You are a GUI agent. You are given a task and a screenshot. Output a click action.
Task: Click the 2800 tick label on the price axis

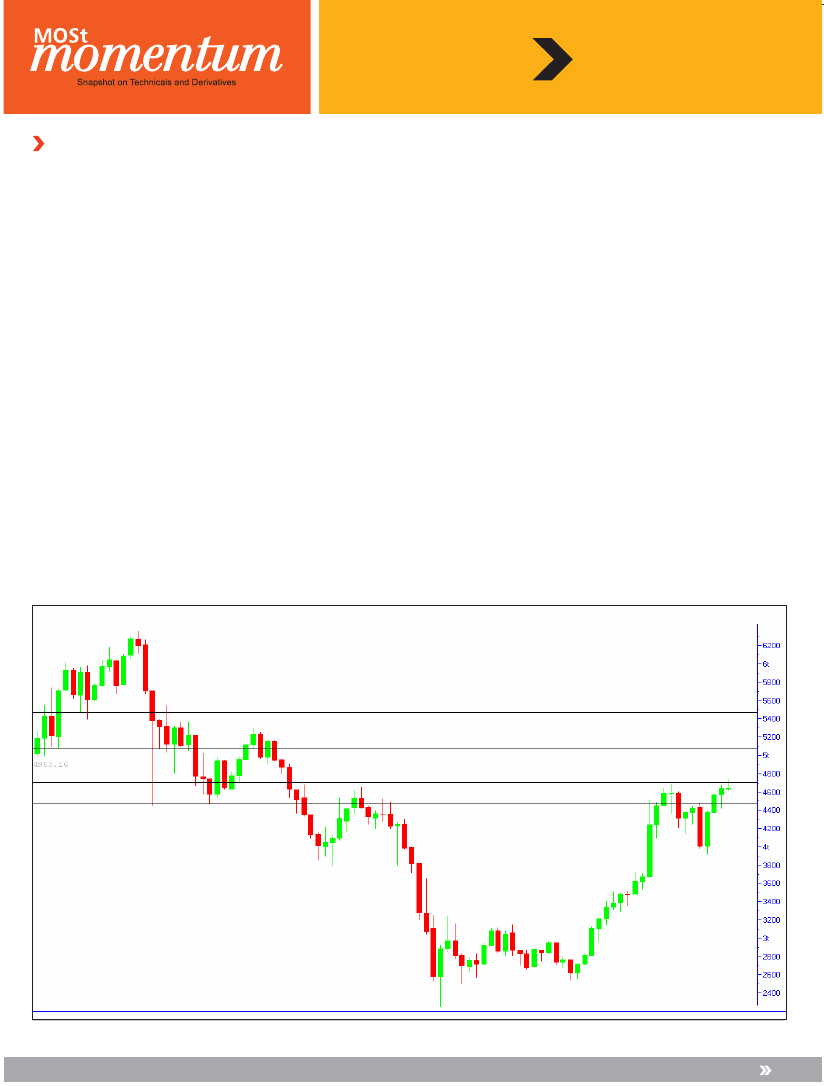pos(770,957)
